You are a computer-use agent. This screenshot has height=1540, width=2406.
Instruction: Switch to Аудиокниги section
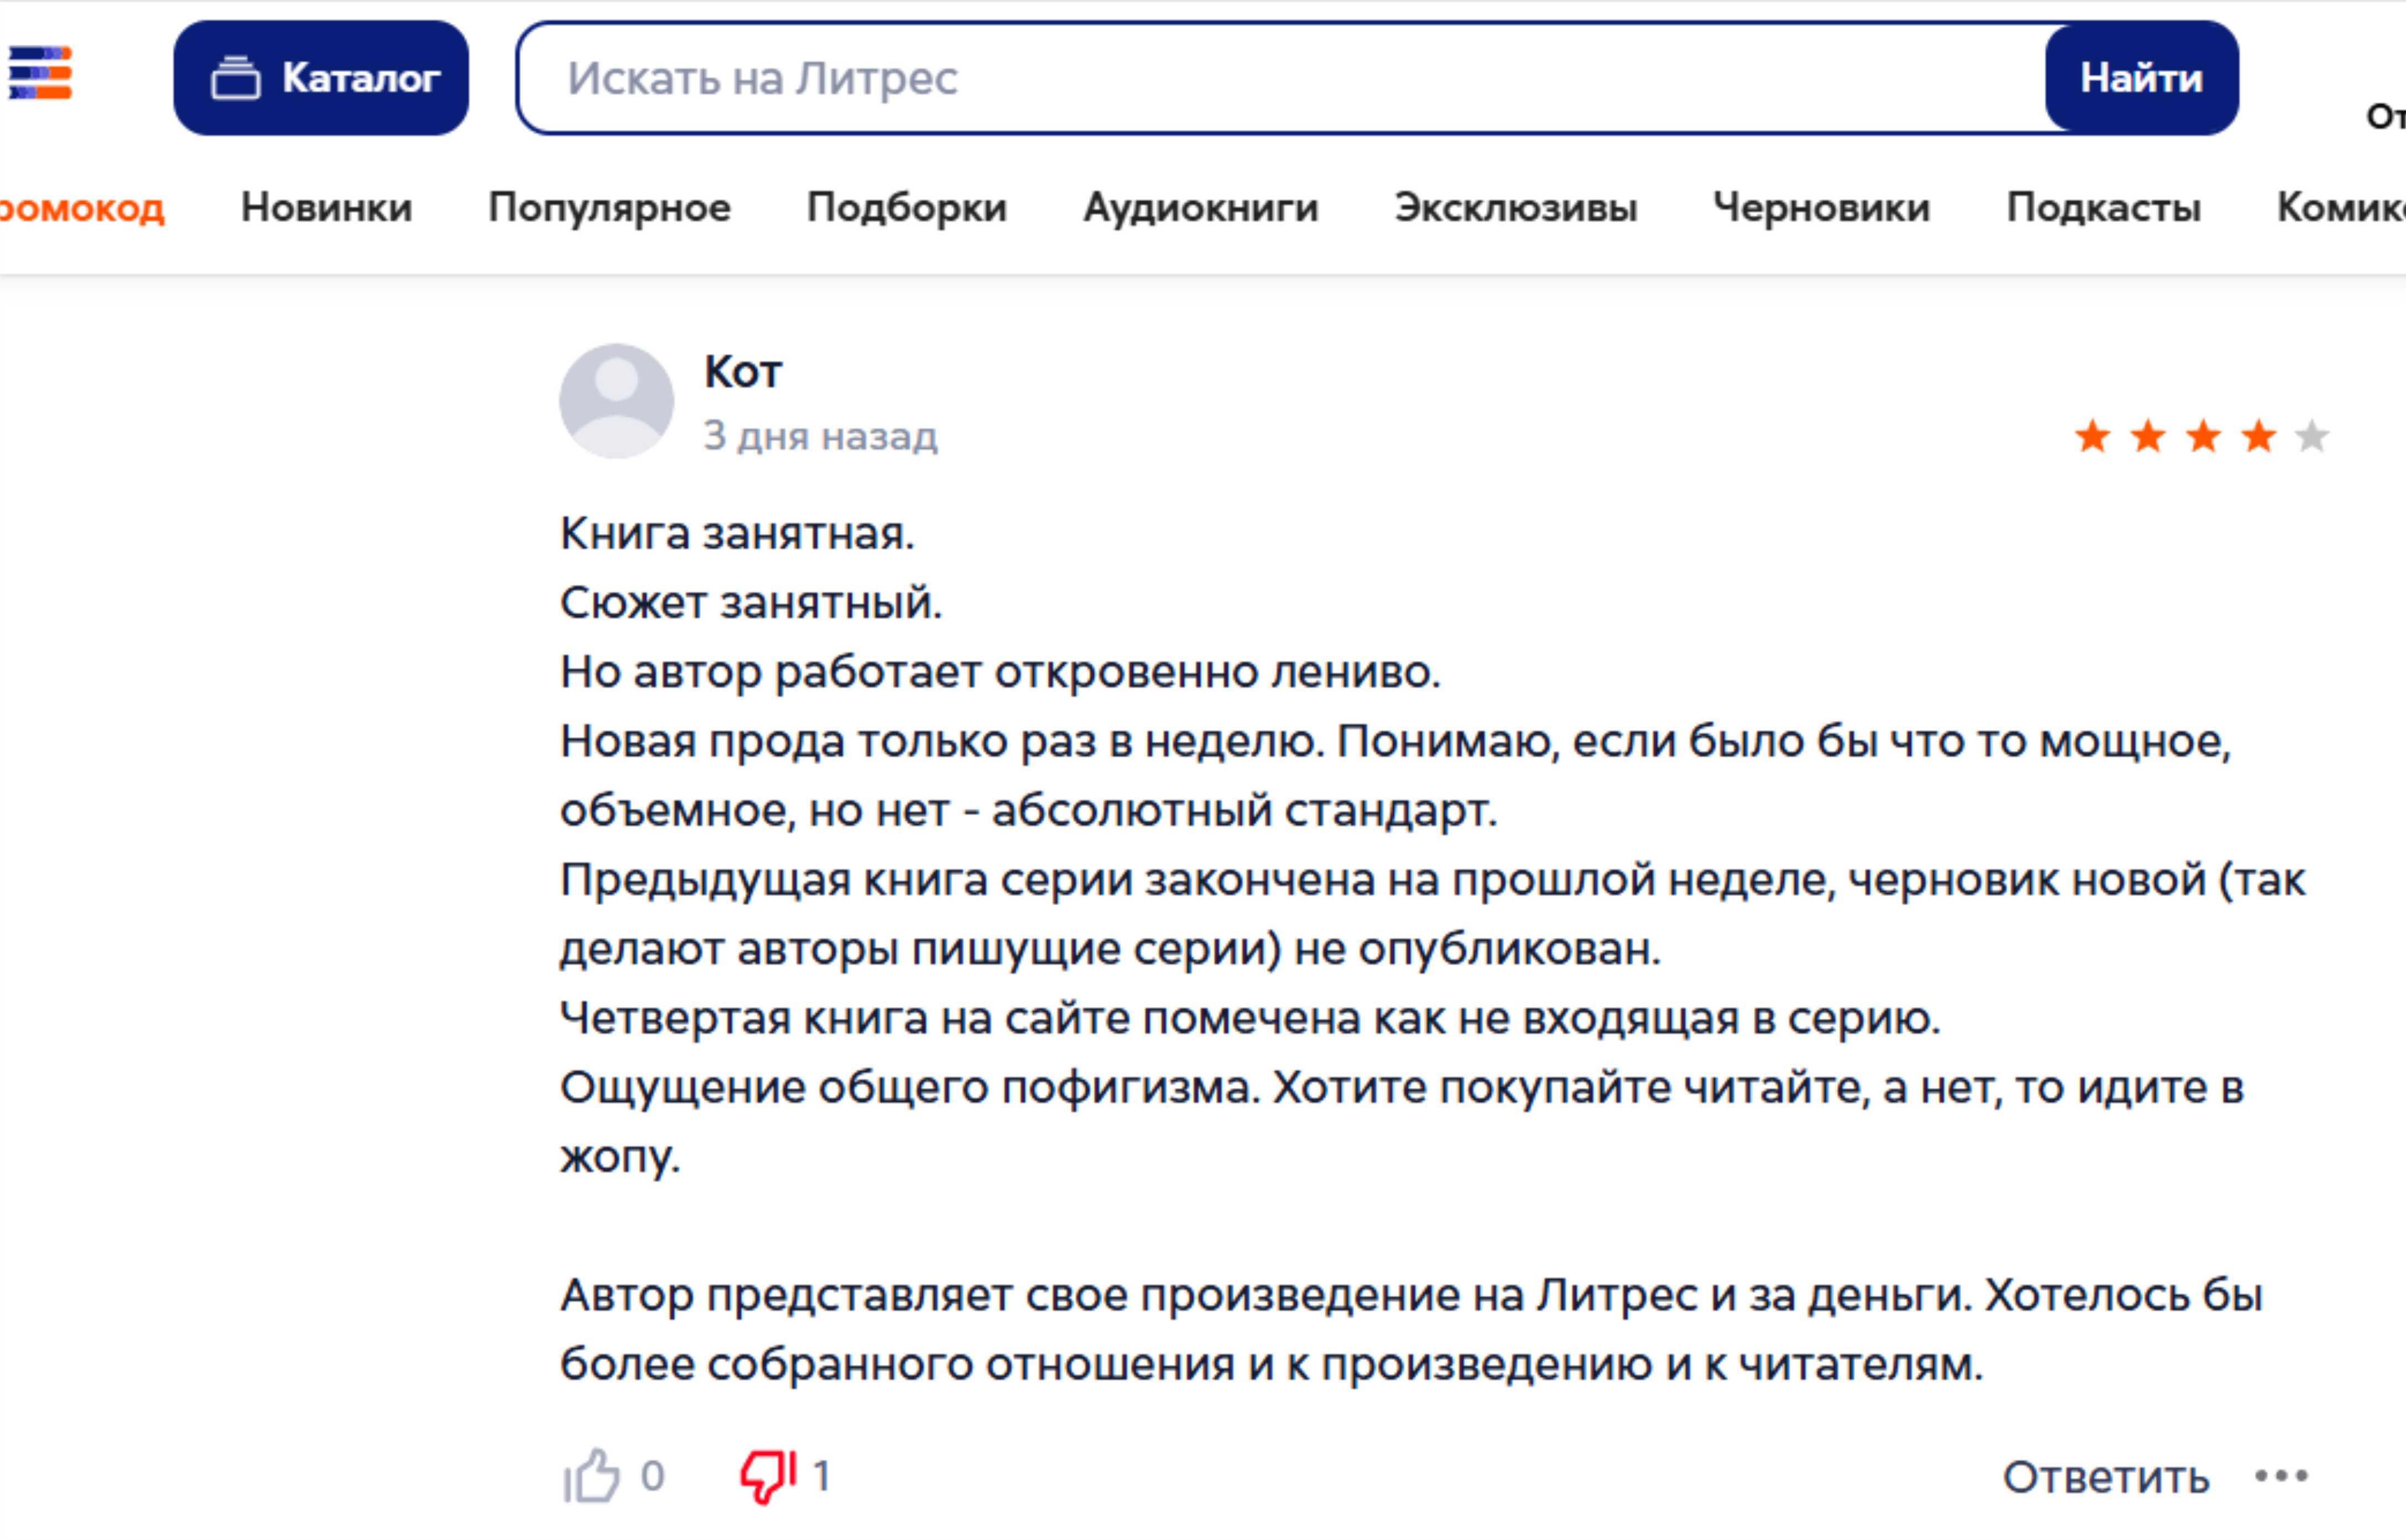1200,208
